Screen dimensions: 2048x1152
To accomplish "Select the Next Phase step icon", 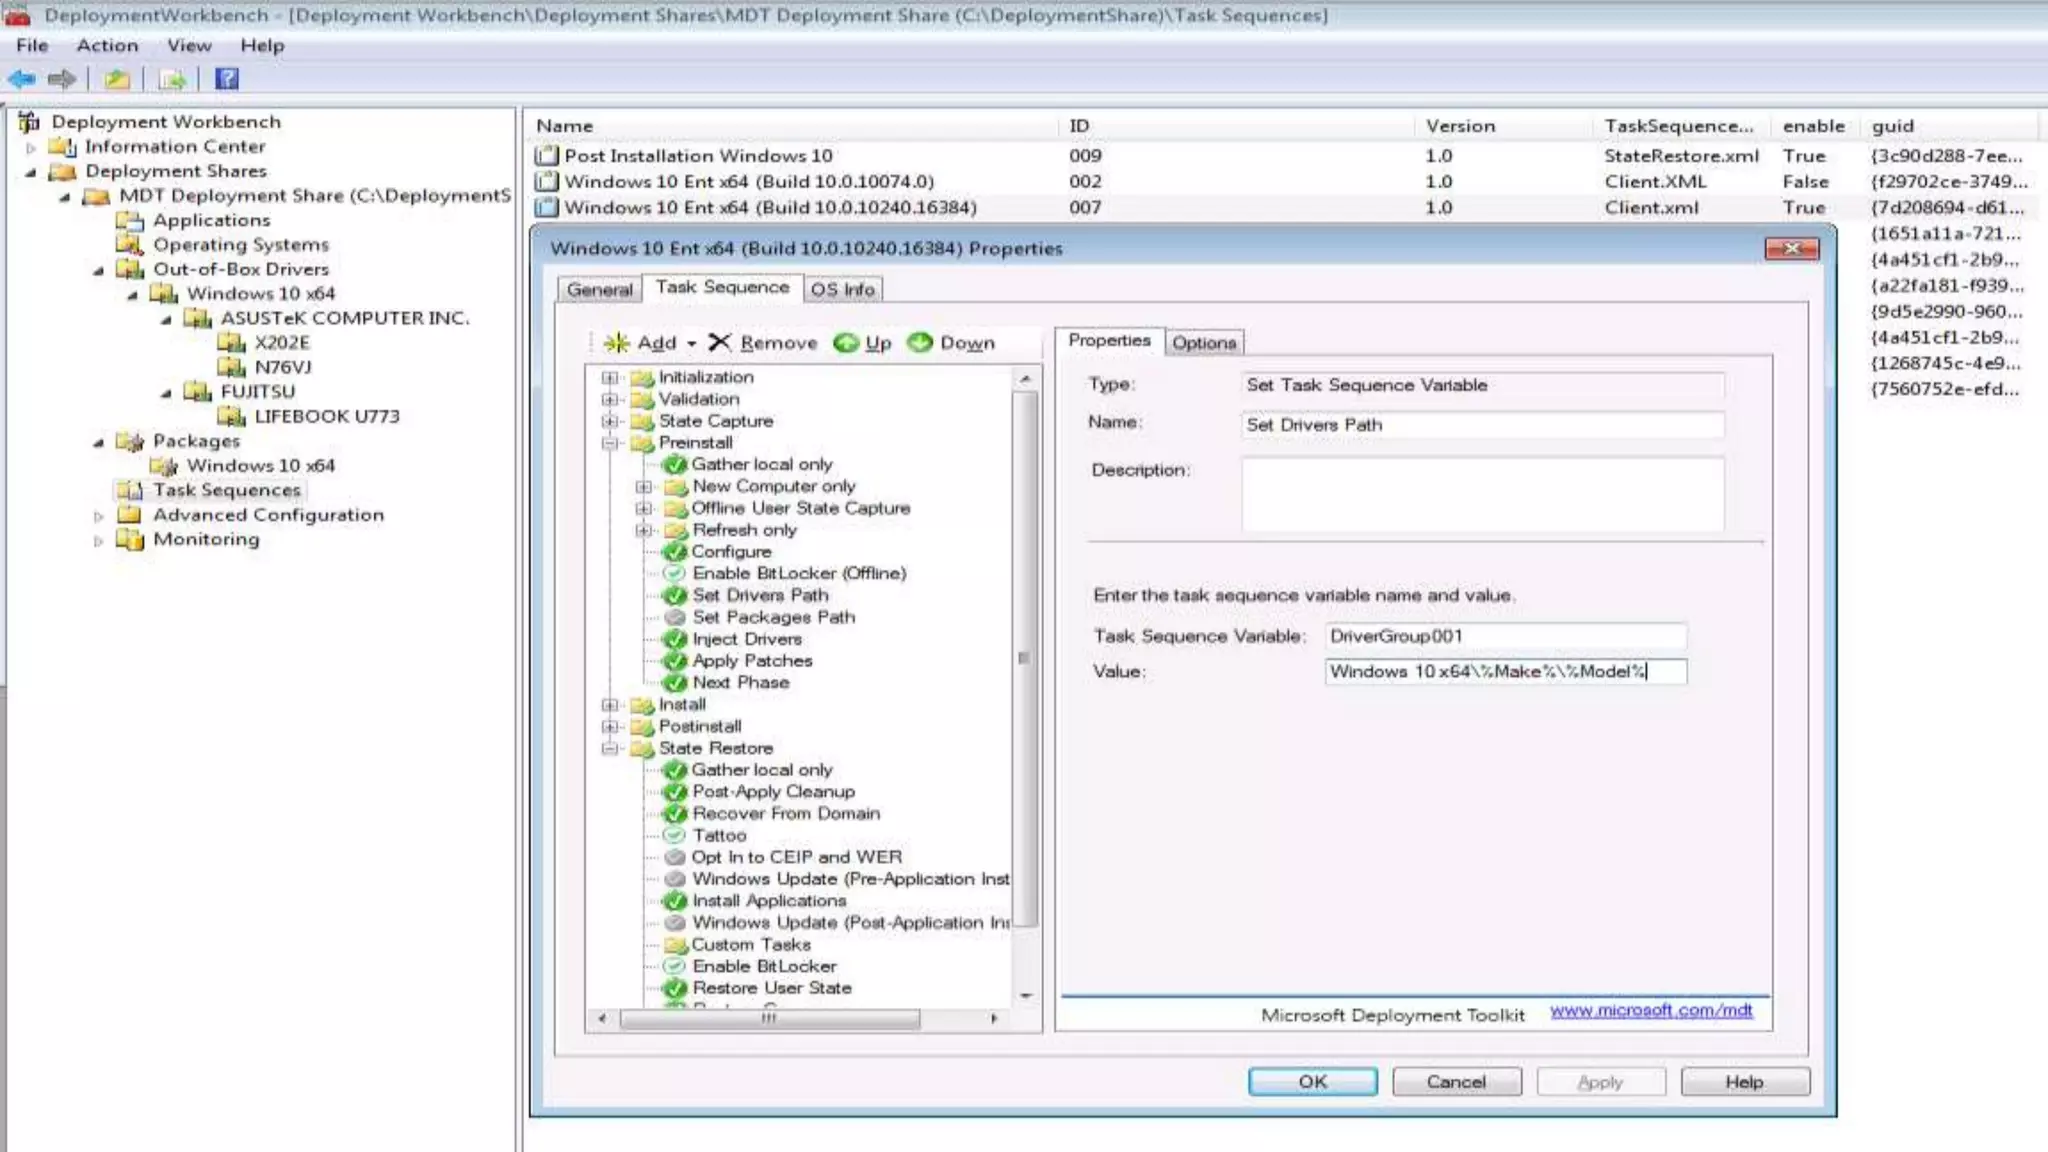I will [x=676, y=683].
